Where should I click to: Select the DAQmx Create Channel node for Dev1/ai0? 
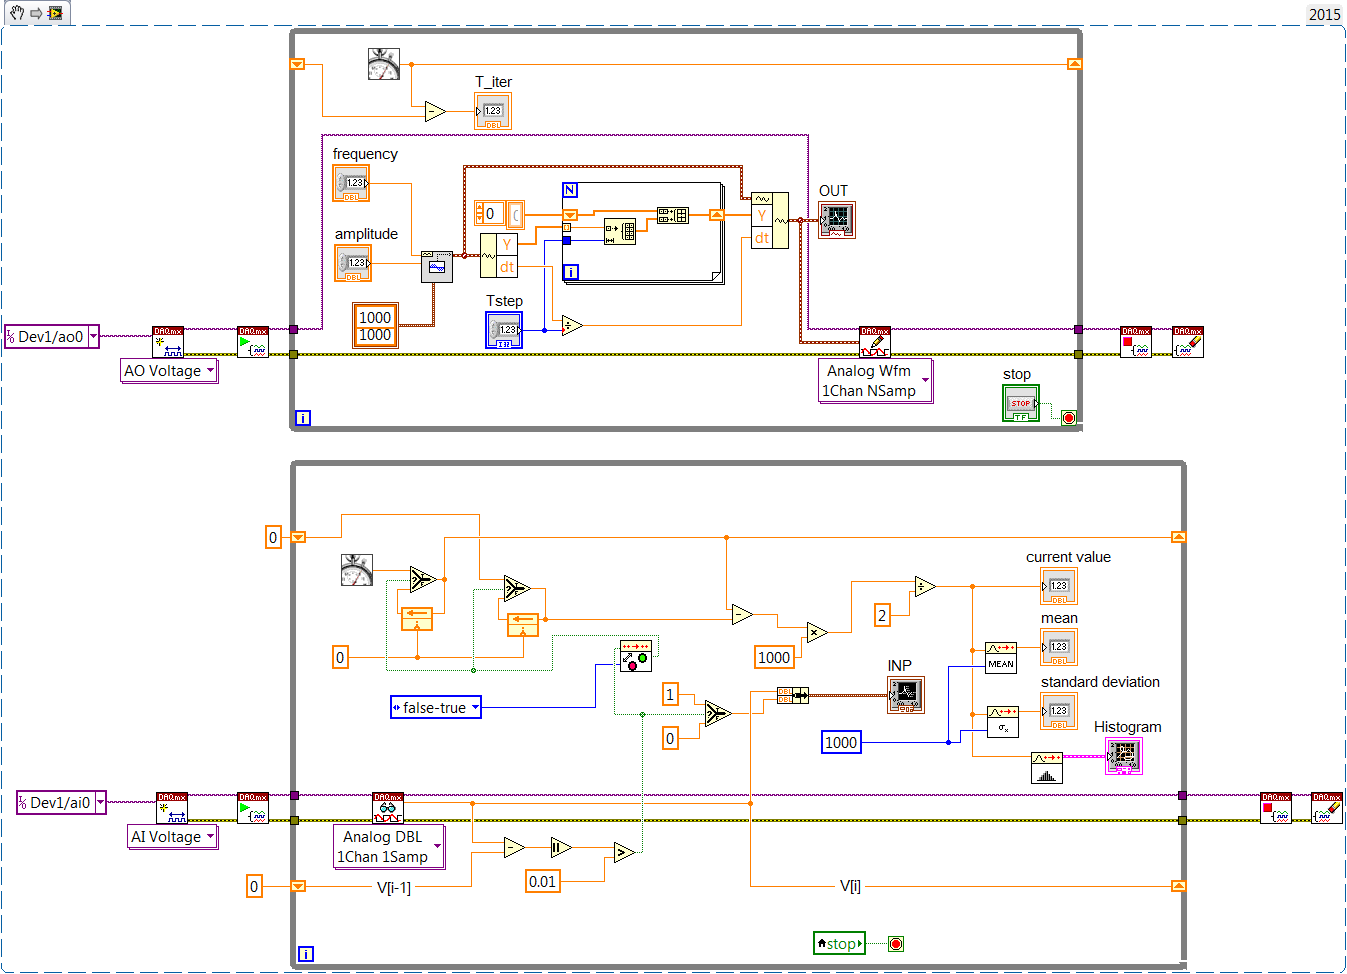click(x=172, y=808)
